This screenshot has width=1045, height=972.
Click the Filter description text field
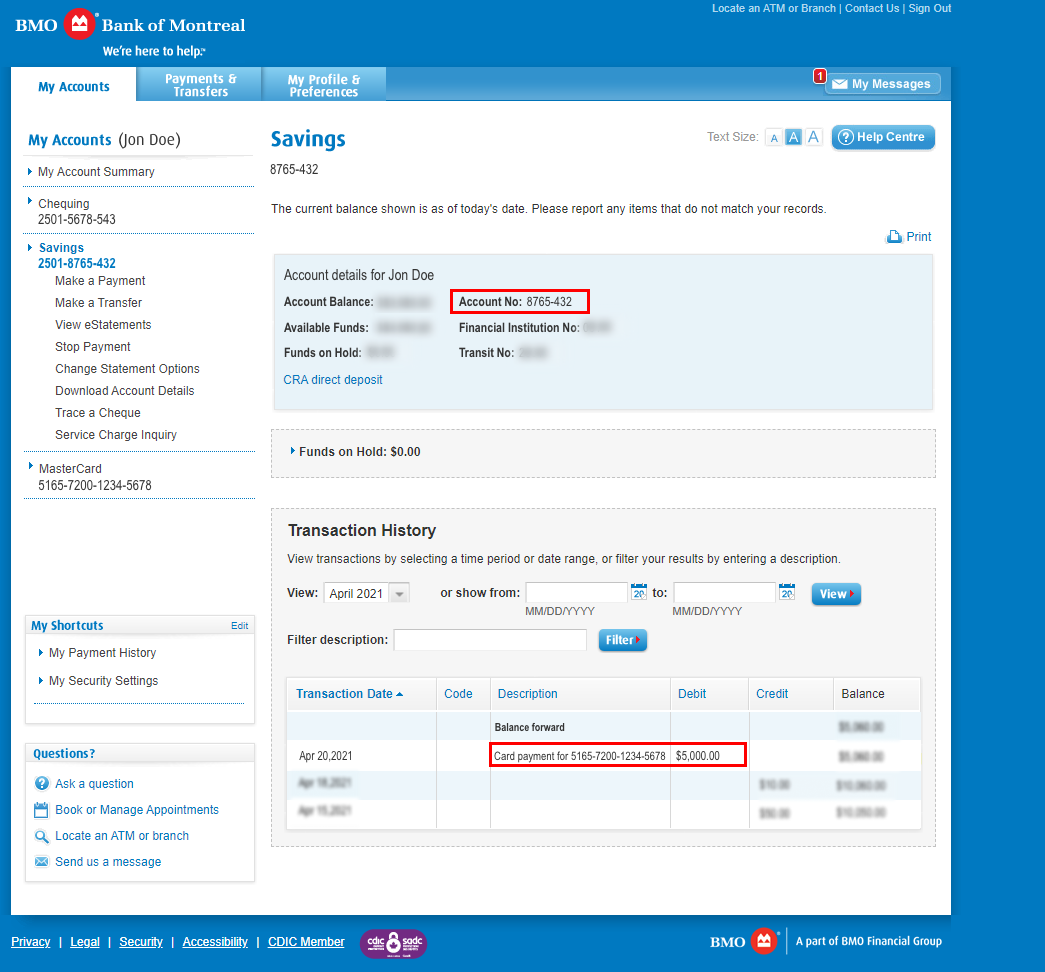click(490, 640)
